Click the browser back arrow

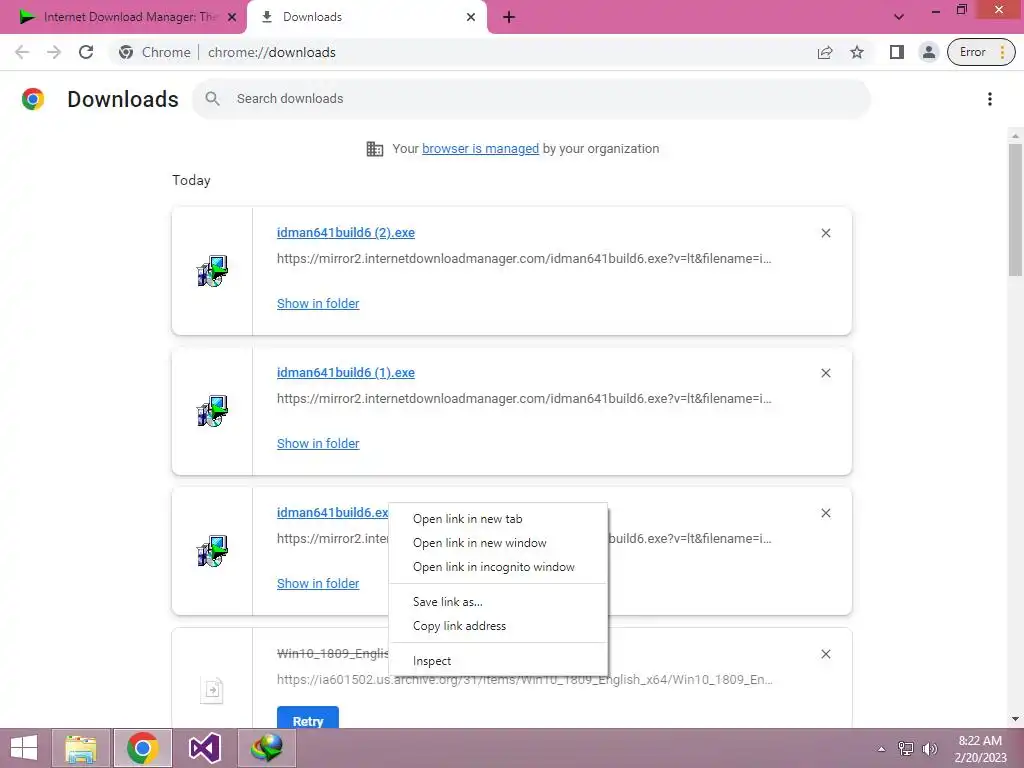click(x=22, y=52)
